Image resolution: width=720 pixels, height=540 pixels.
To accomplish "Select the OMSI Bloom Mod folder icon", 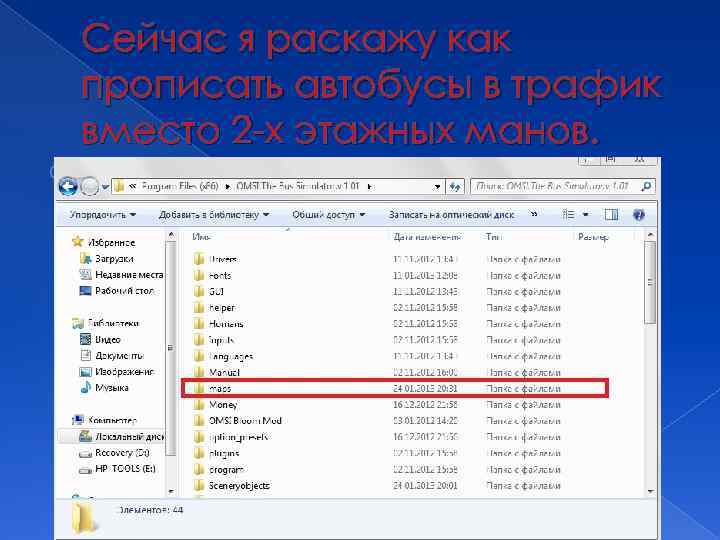I will 199,421.
